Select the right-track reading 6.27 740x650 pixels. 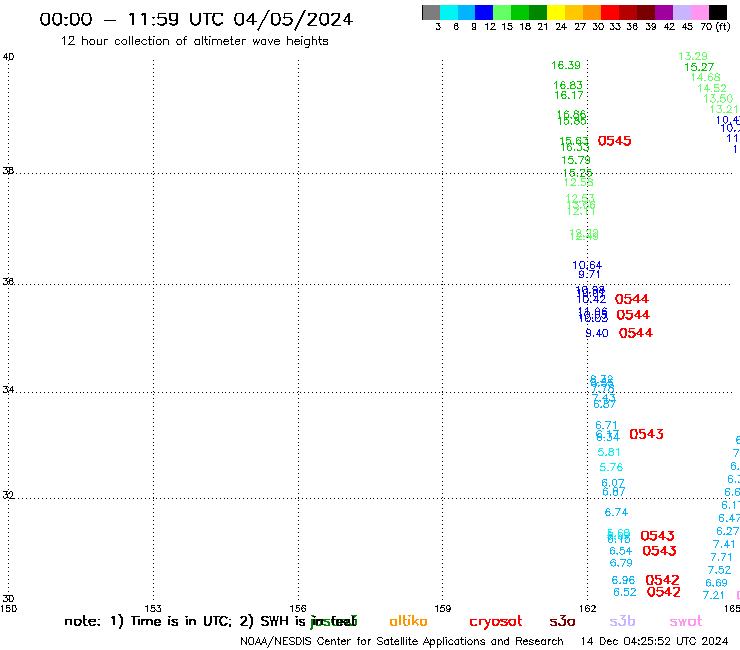tap(728, 532)
